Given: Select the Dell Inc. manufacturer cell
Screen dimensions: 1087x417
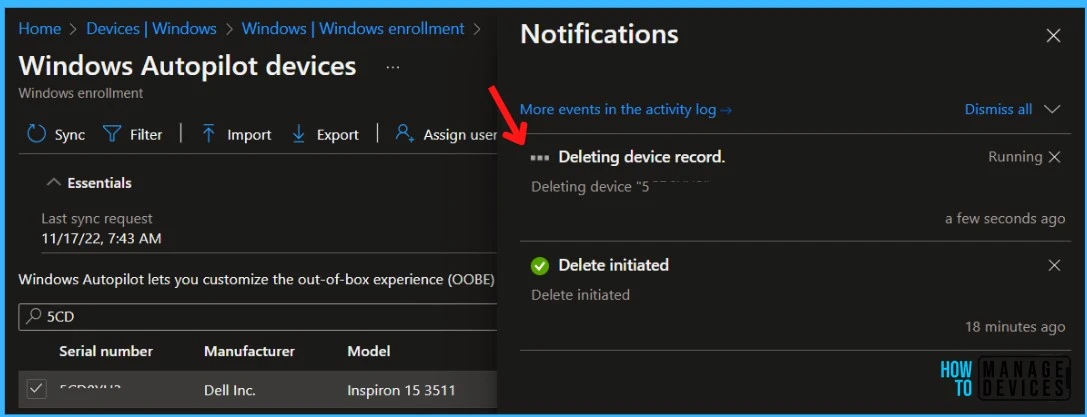Looking at the screenshot, I should (229, 390).
